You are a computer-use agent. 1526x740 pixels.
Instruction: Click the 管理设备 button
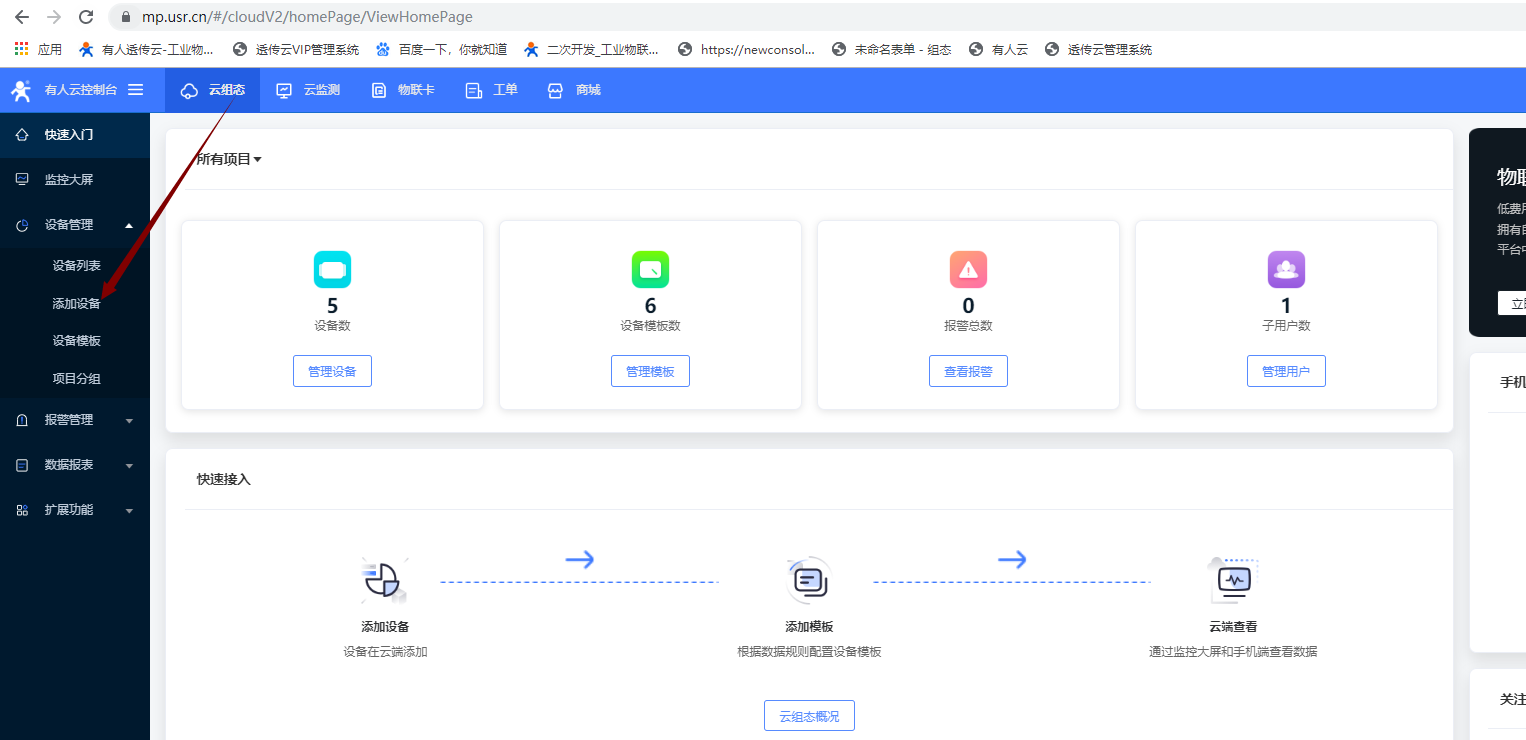click(332, 371)
